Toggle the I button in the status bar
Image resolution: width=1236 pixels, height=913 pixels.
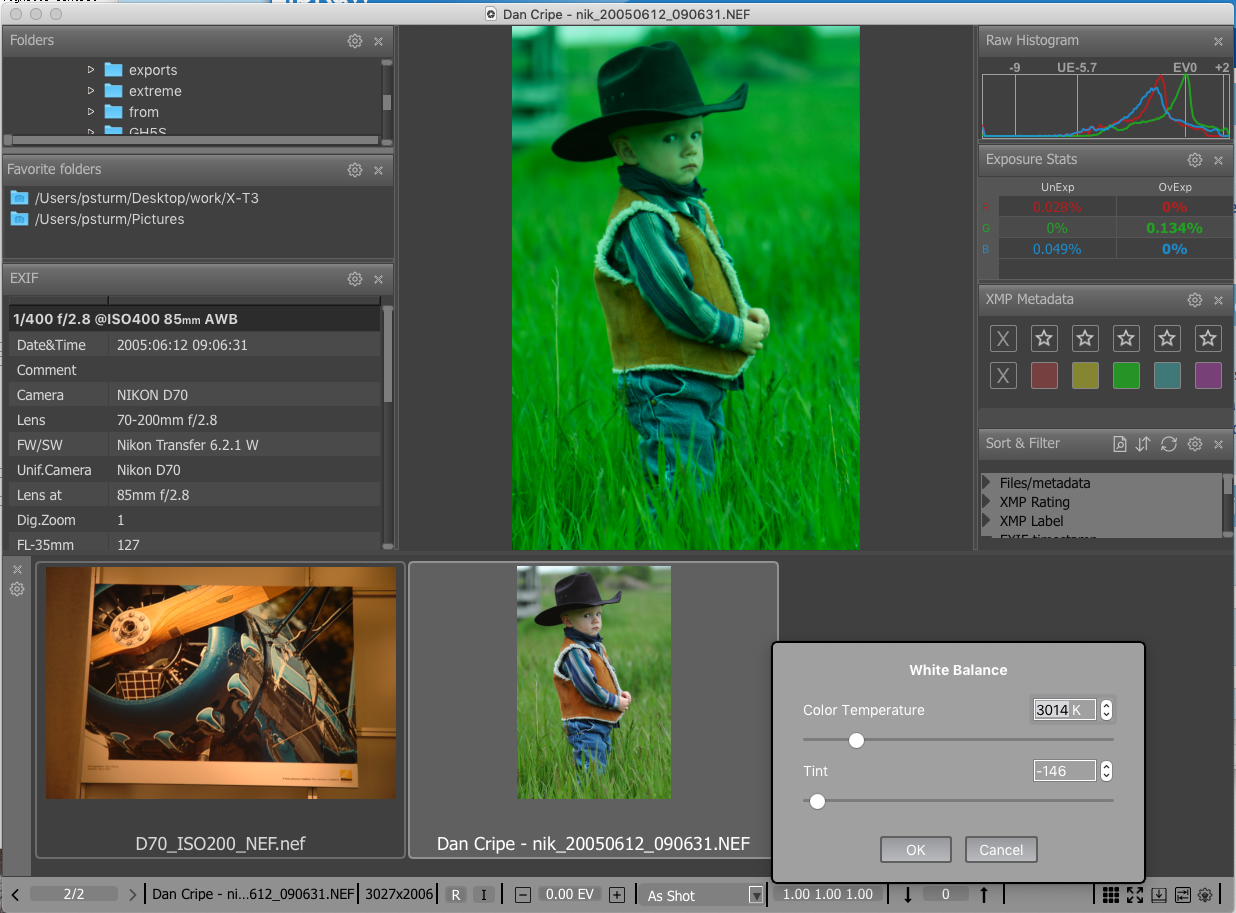click(x=484, y=895)
